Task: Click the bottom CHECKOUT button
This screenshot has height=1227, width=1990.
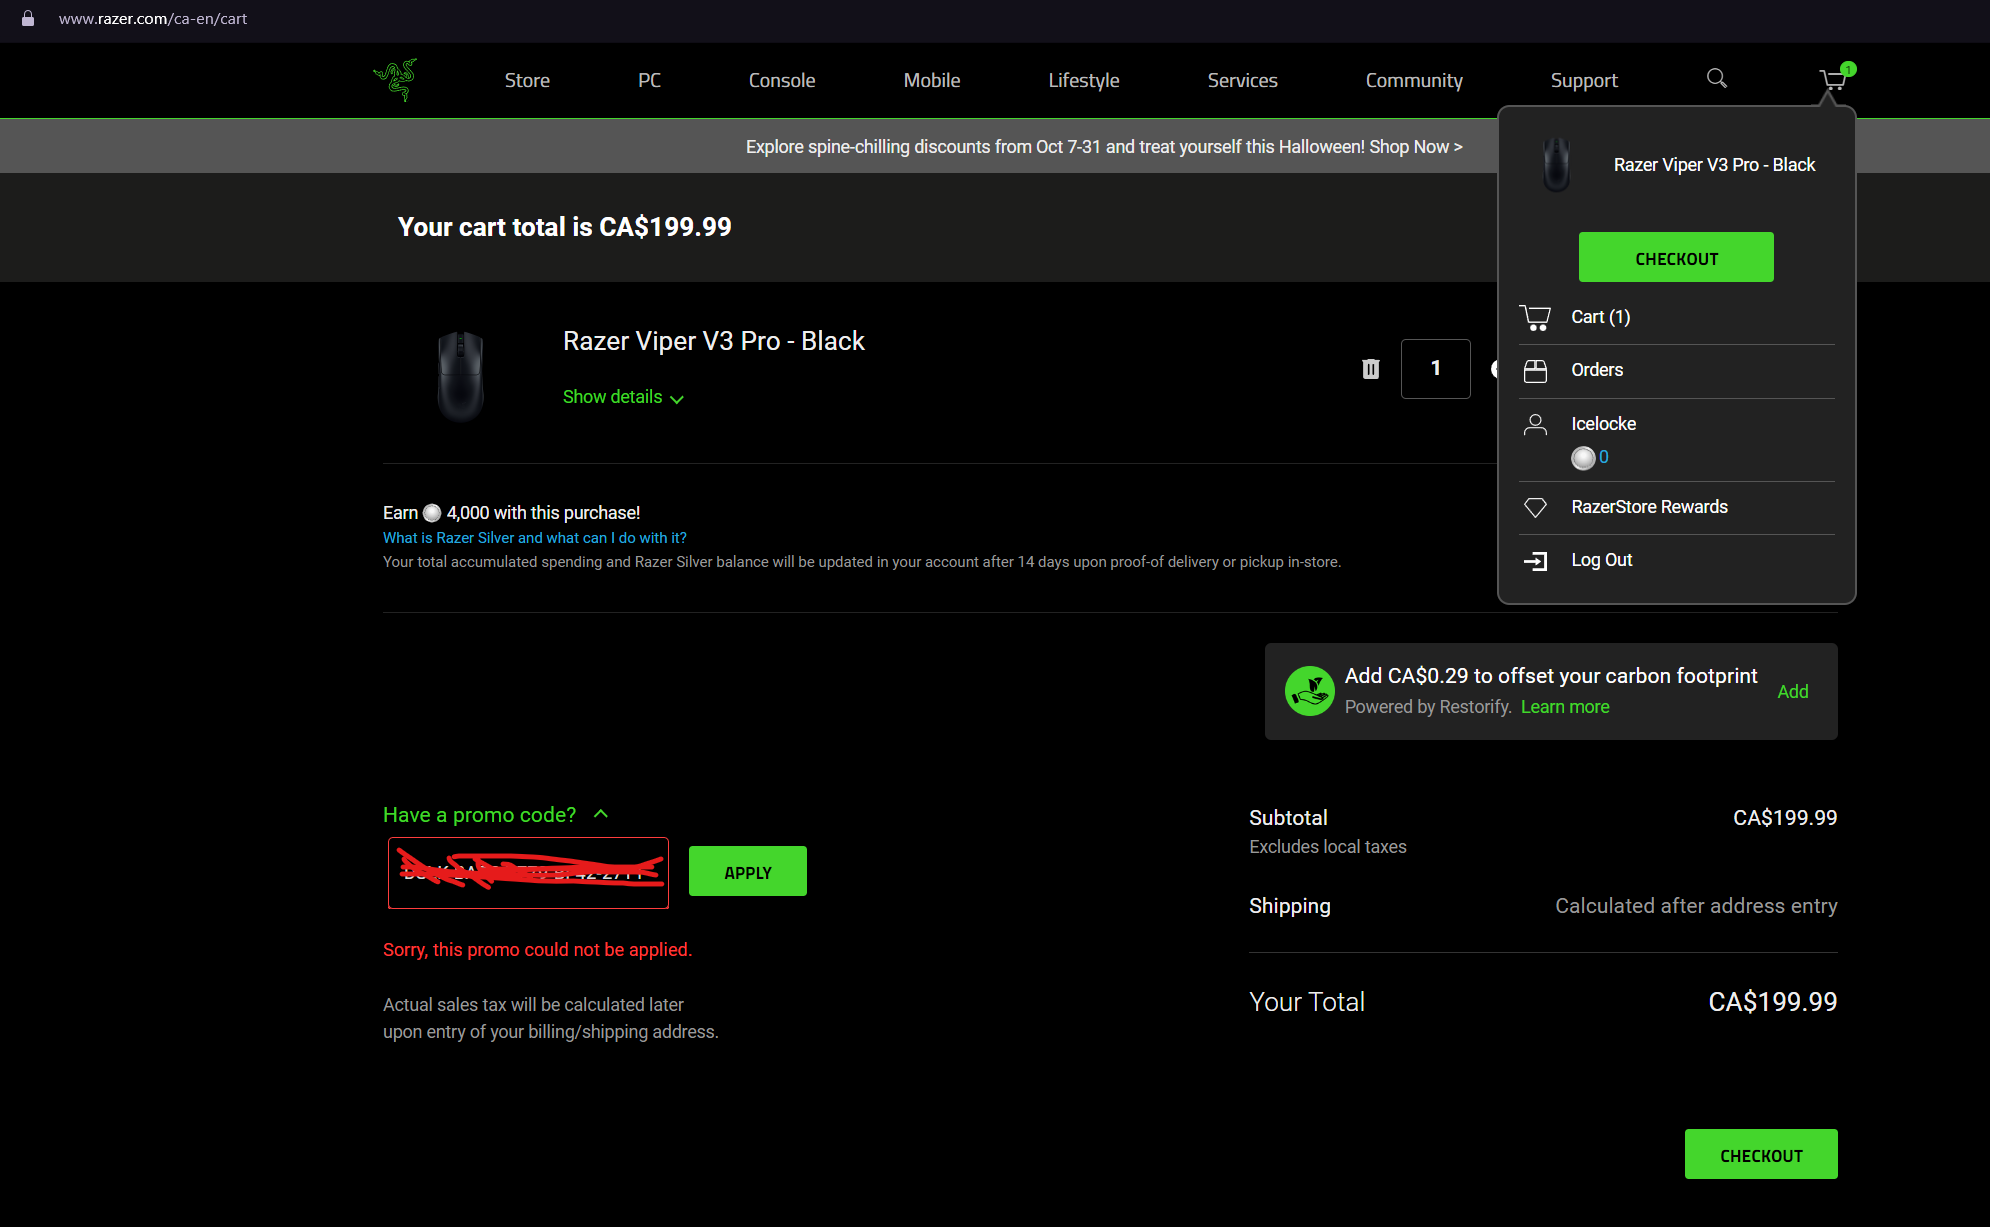Action: coord(1761,1154)
